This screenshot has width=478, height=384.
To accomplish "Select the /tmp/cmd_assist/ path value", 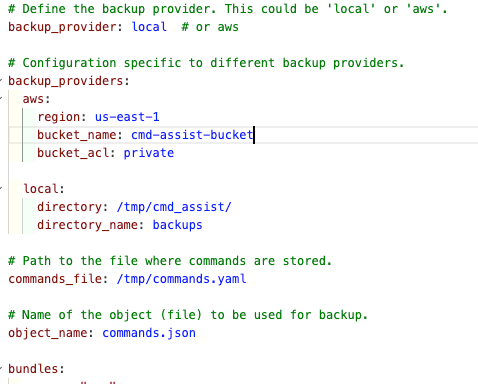I will tap(174, 207).
